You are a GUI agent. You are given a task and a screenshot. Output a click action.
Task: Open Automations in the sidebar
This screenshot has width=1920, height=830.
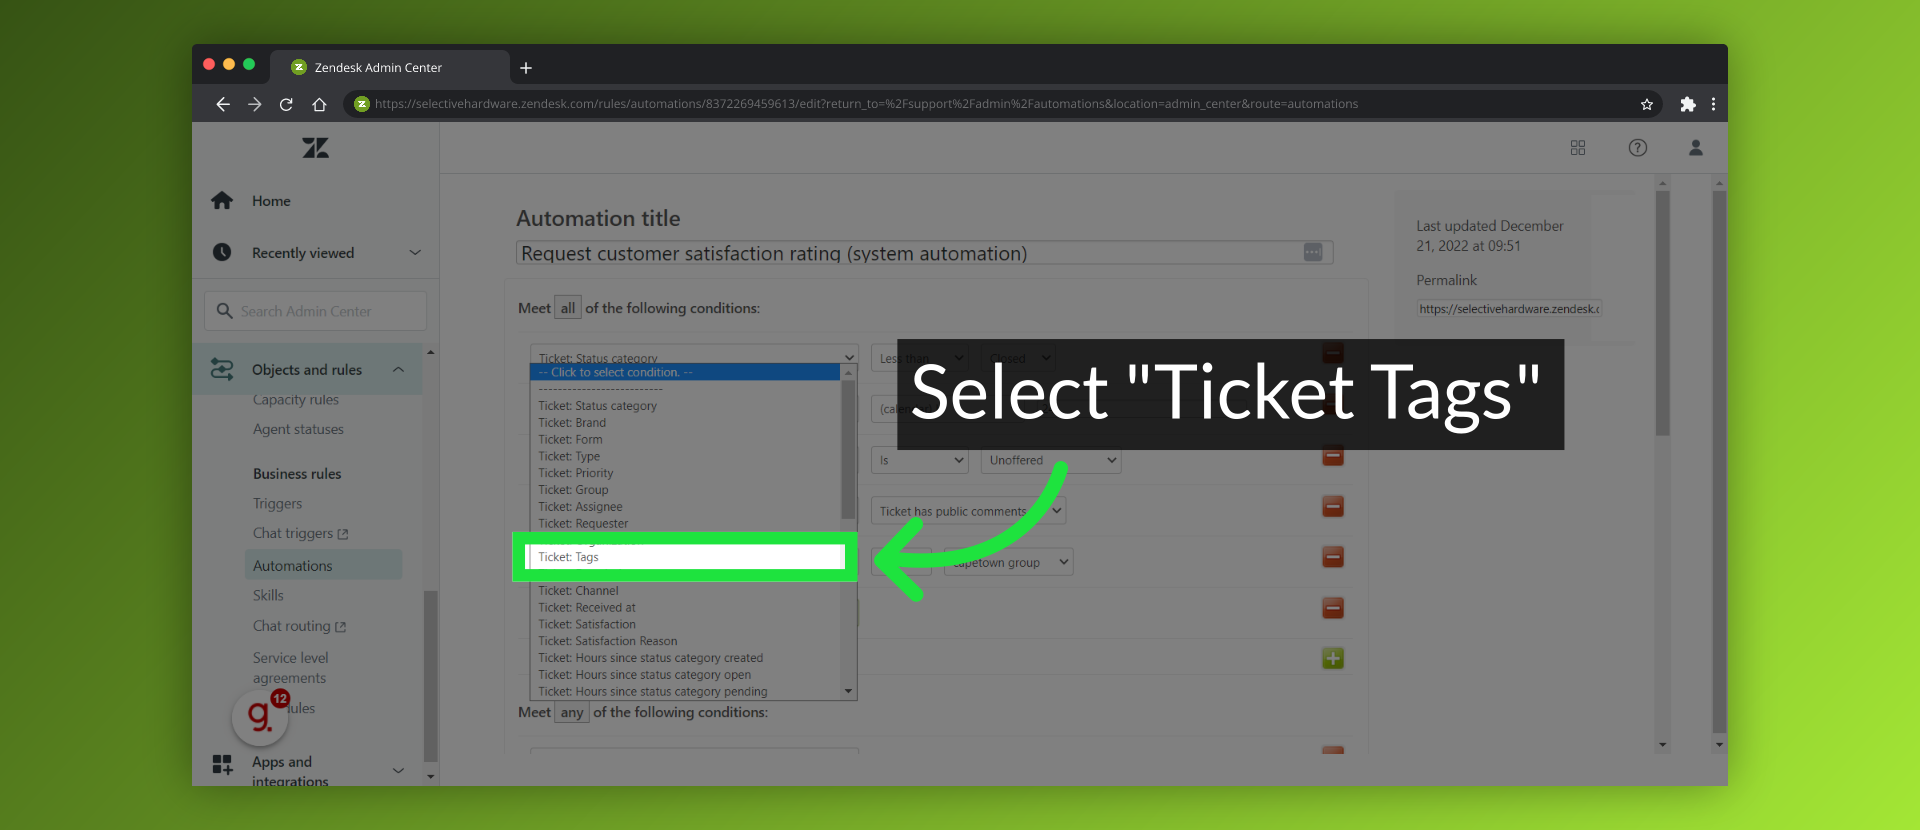coord(323,566)
